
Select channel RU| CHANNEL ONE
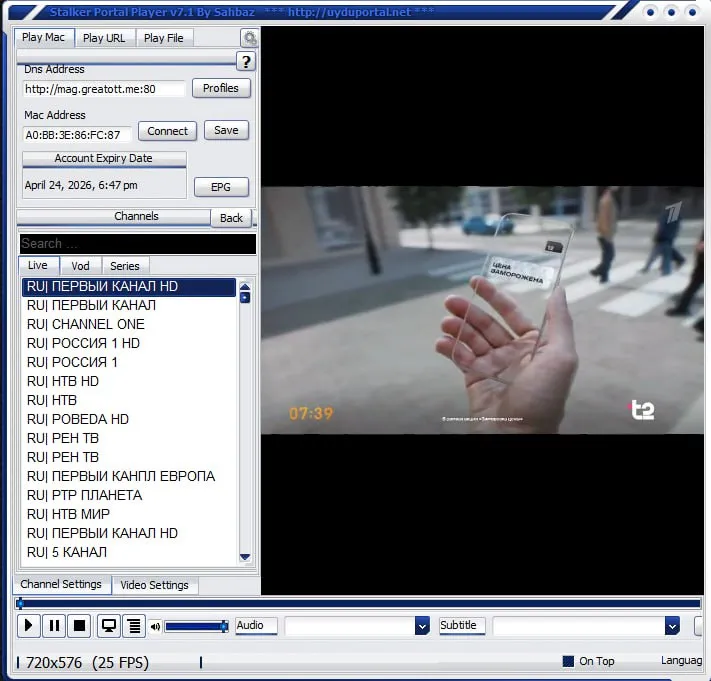[129, 325]
